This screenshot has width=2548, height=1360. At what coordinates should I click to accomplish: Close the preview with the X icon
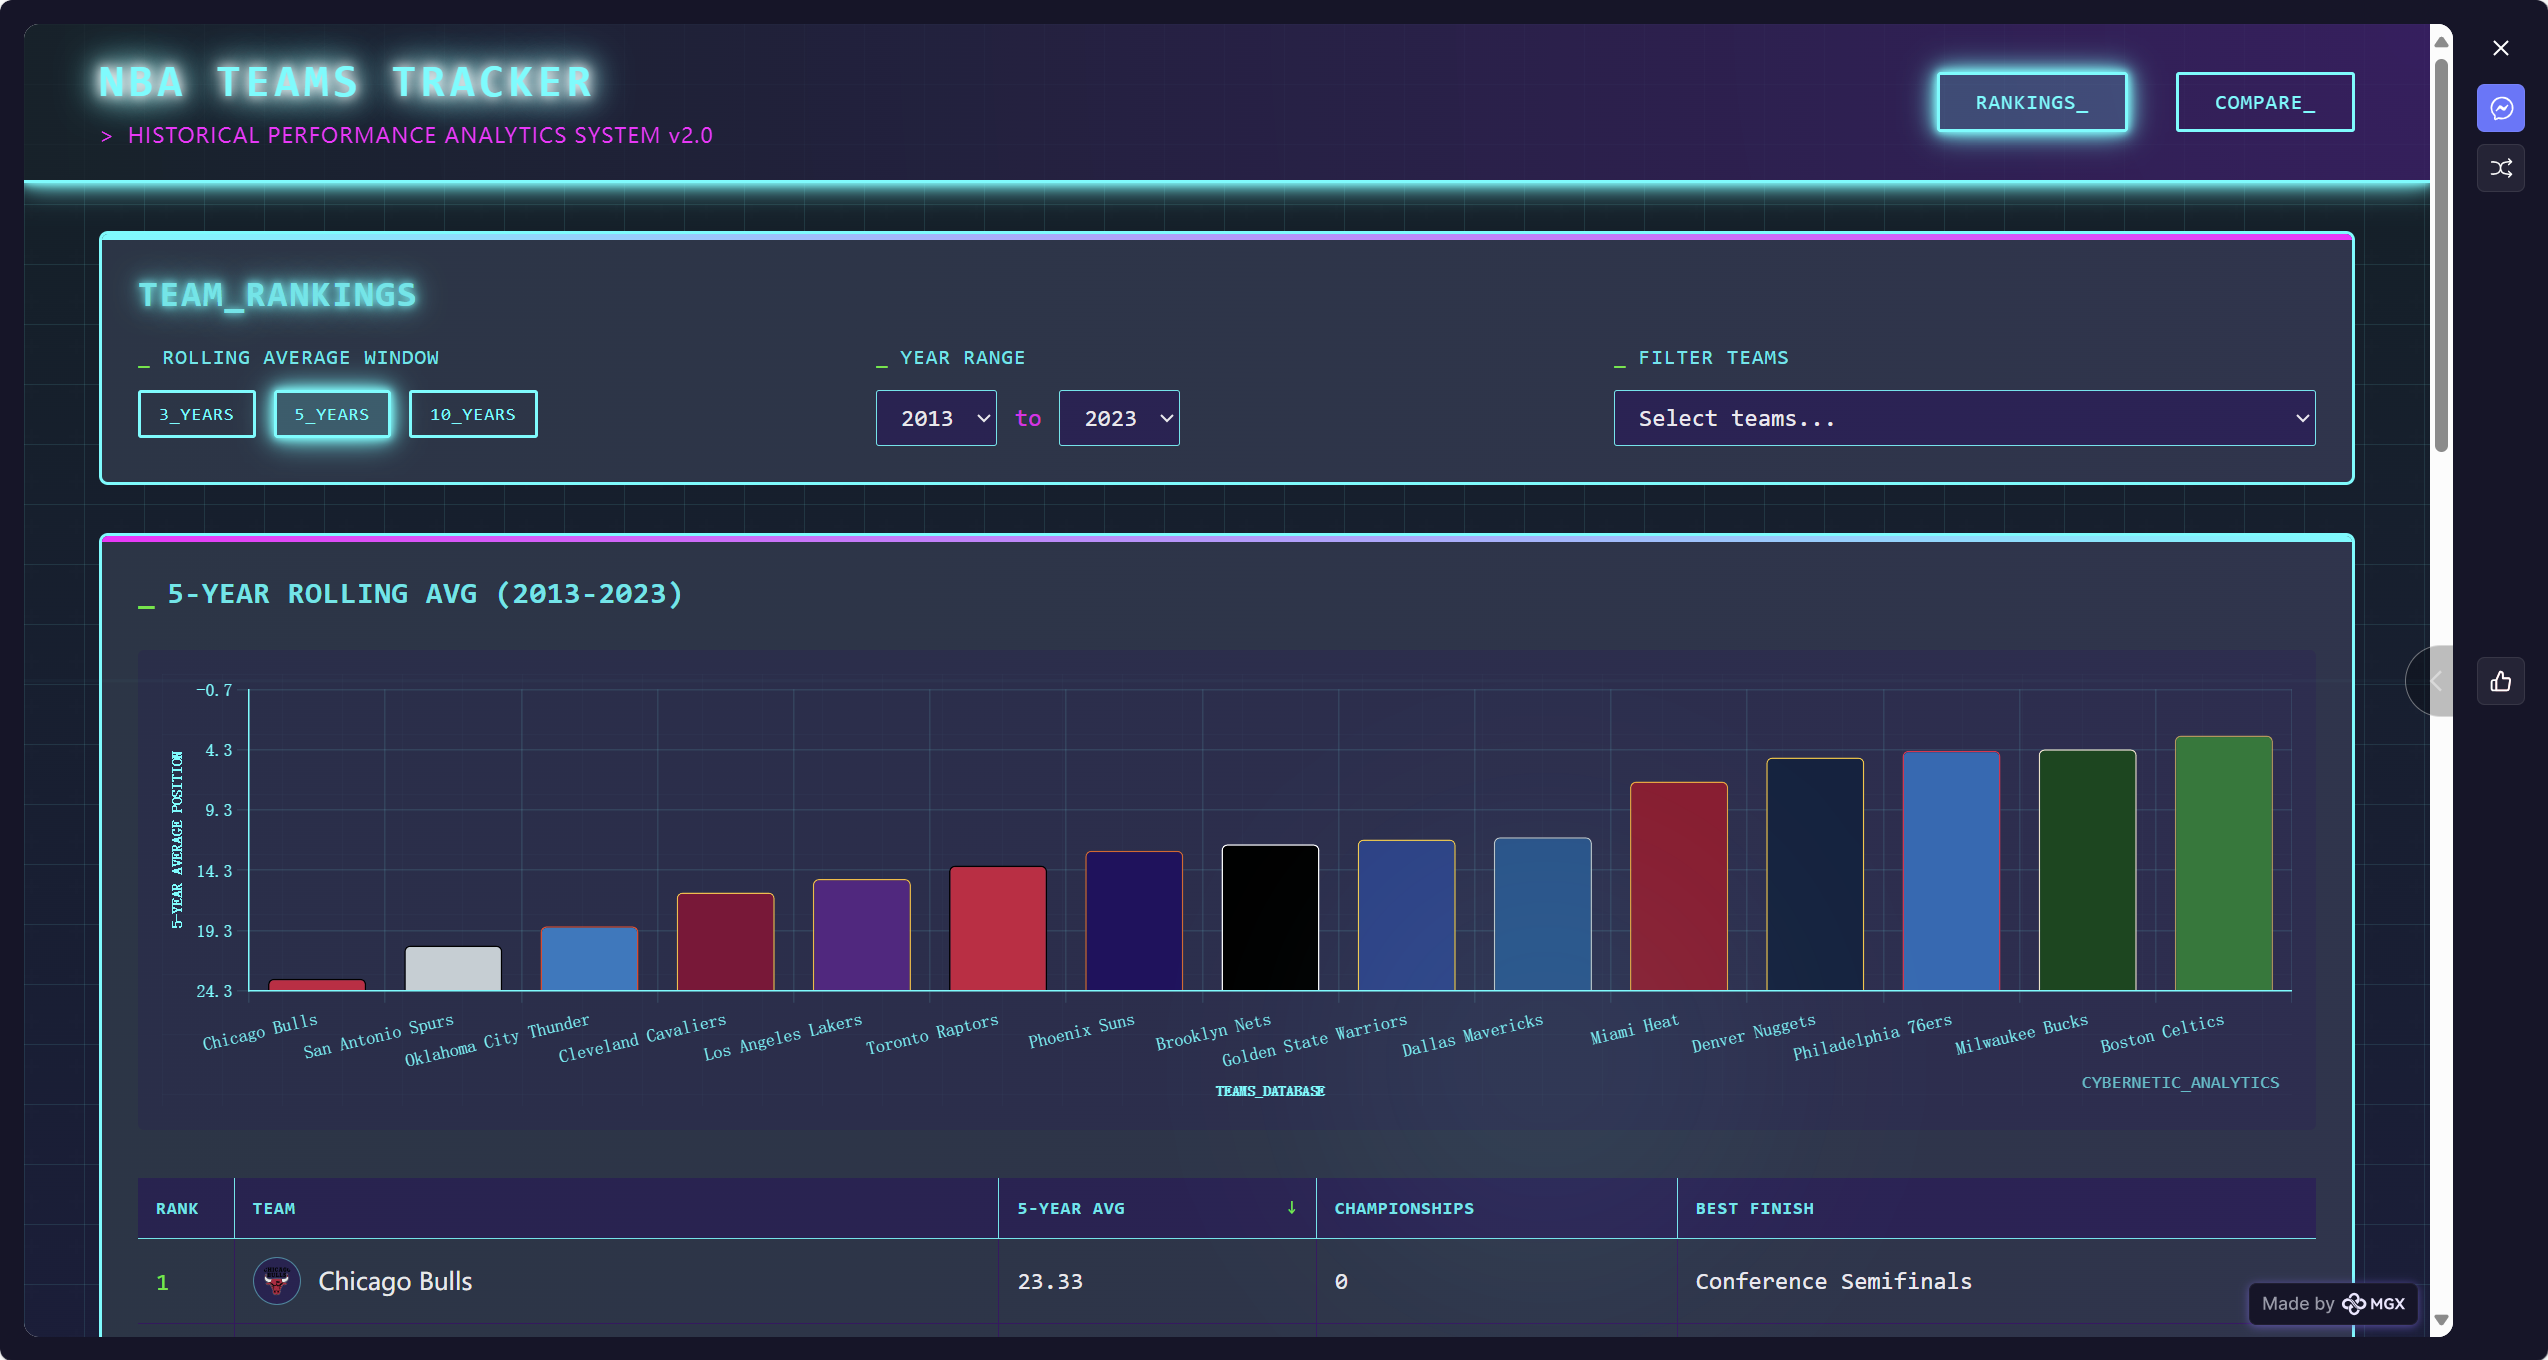[2500, 48]
